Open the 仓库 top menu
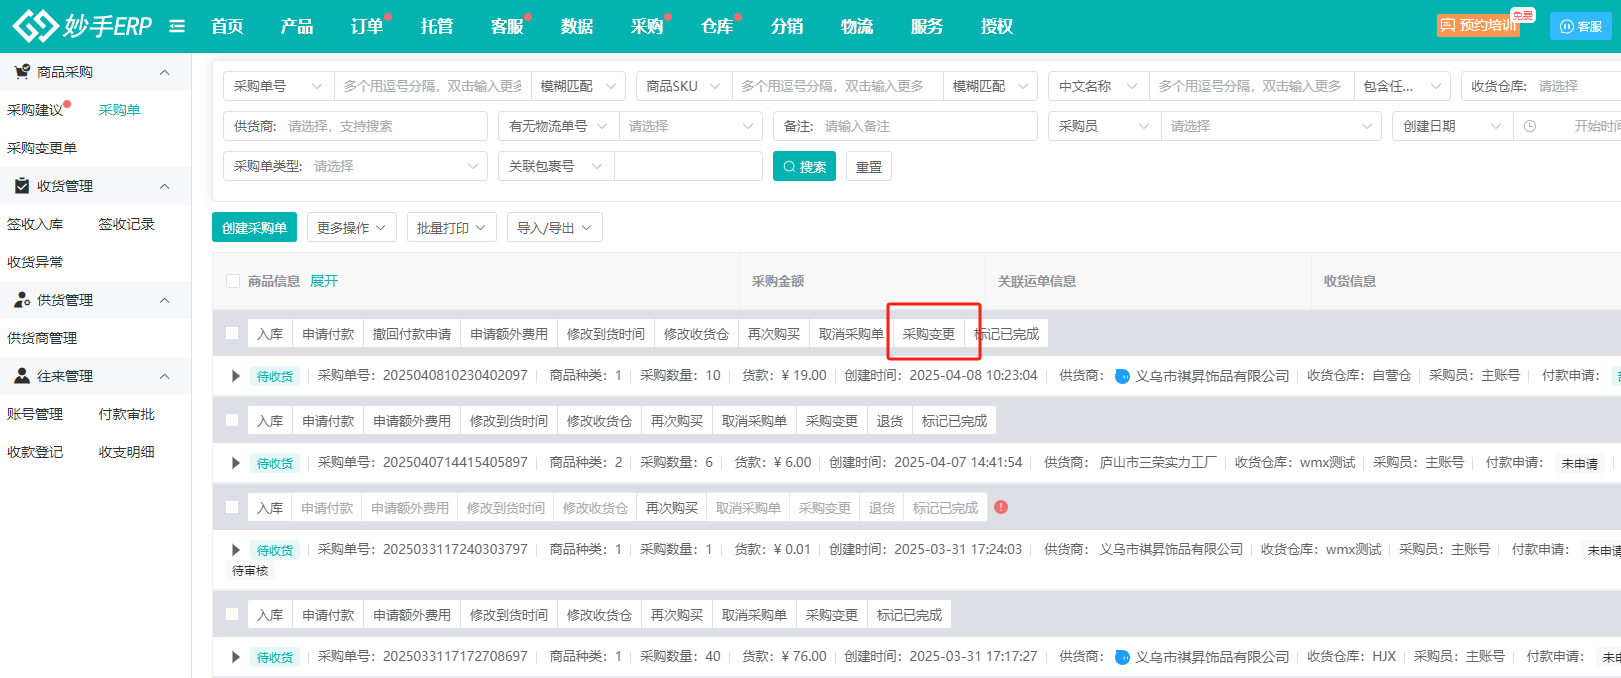The height and width of the screenshot is (678, 1621). pos(717,26)
